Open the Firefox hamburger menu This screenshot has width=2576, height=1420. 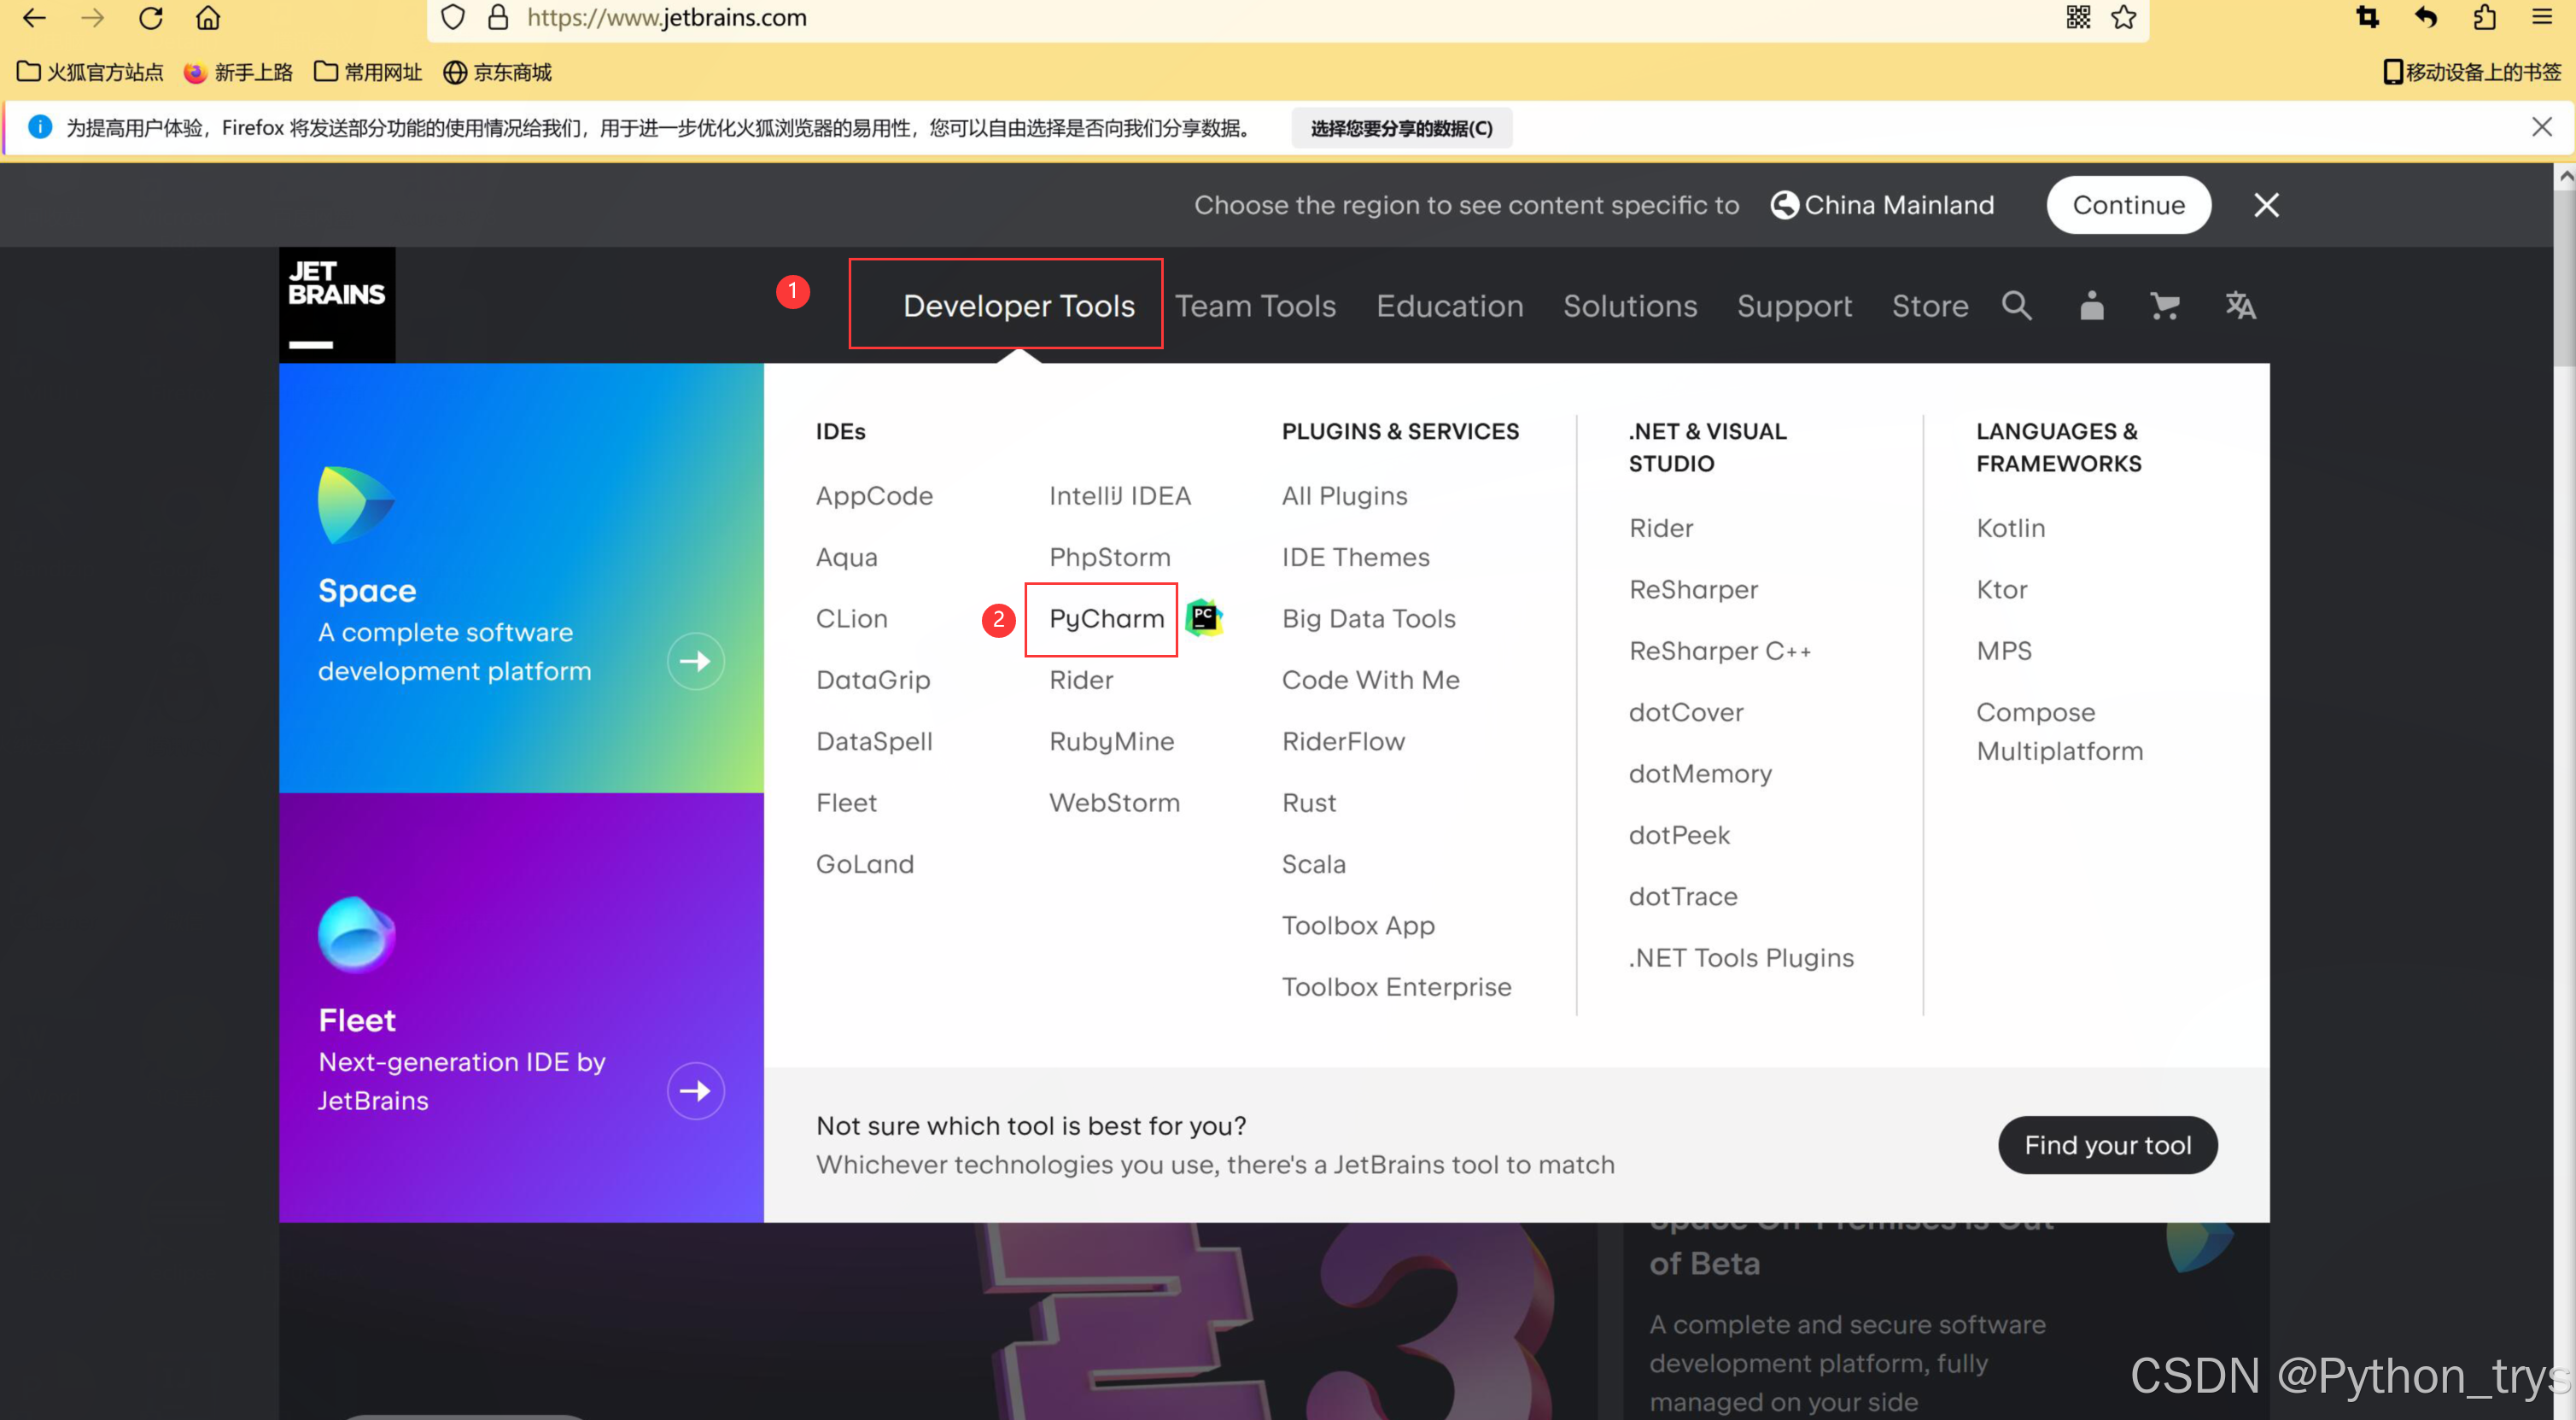point(2541,17)
